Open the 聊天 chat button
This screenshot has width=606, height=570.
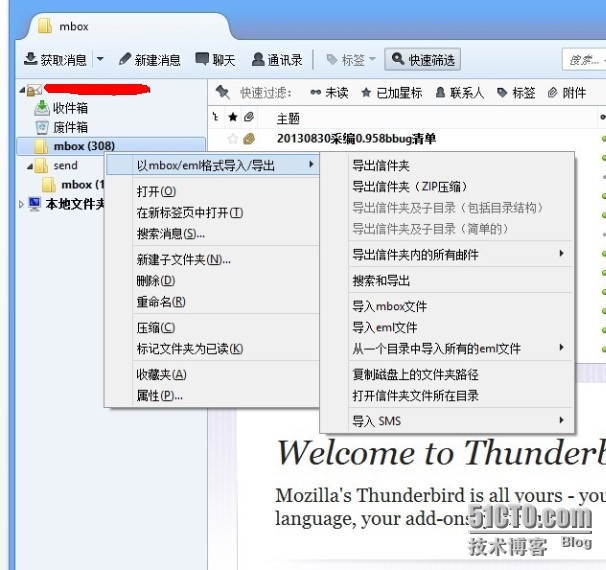215,60
